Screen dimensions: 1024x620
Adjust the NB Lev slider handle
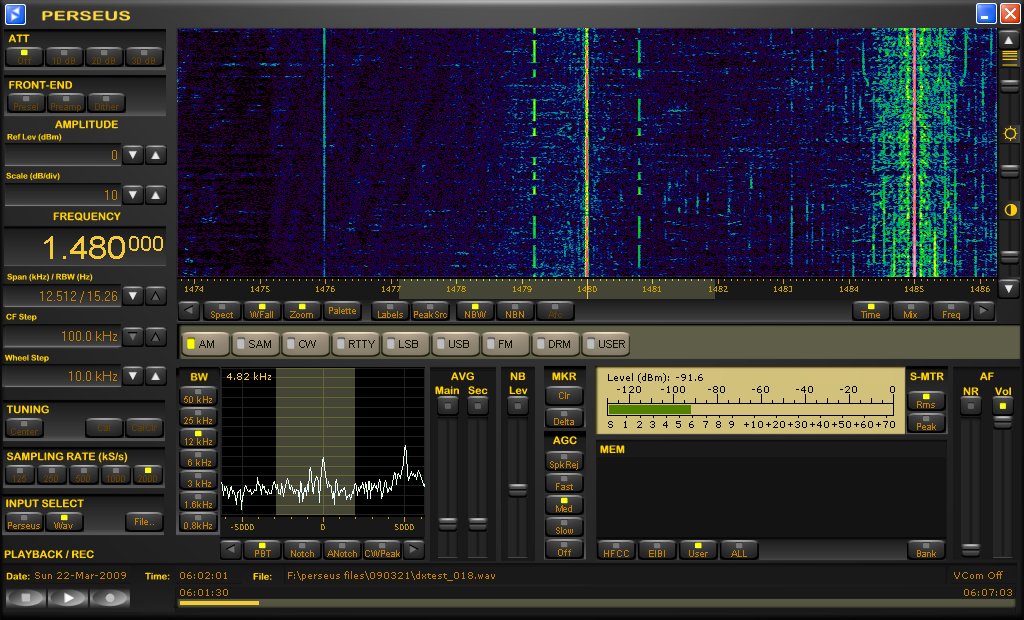click(517, 490)
